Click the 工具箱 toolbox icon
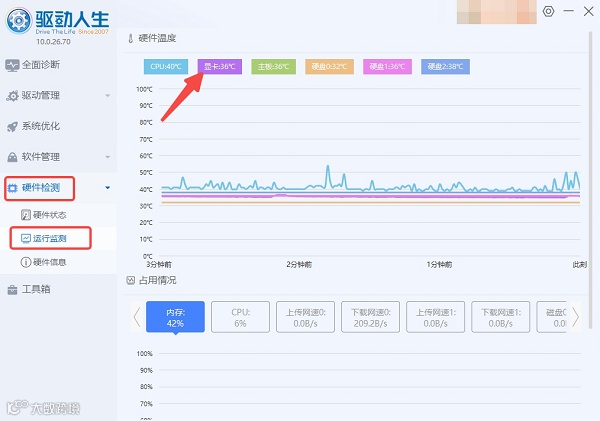This screenshot has height=421, width=600. (x=12, y=290)
